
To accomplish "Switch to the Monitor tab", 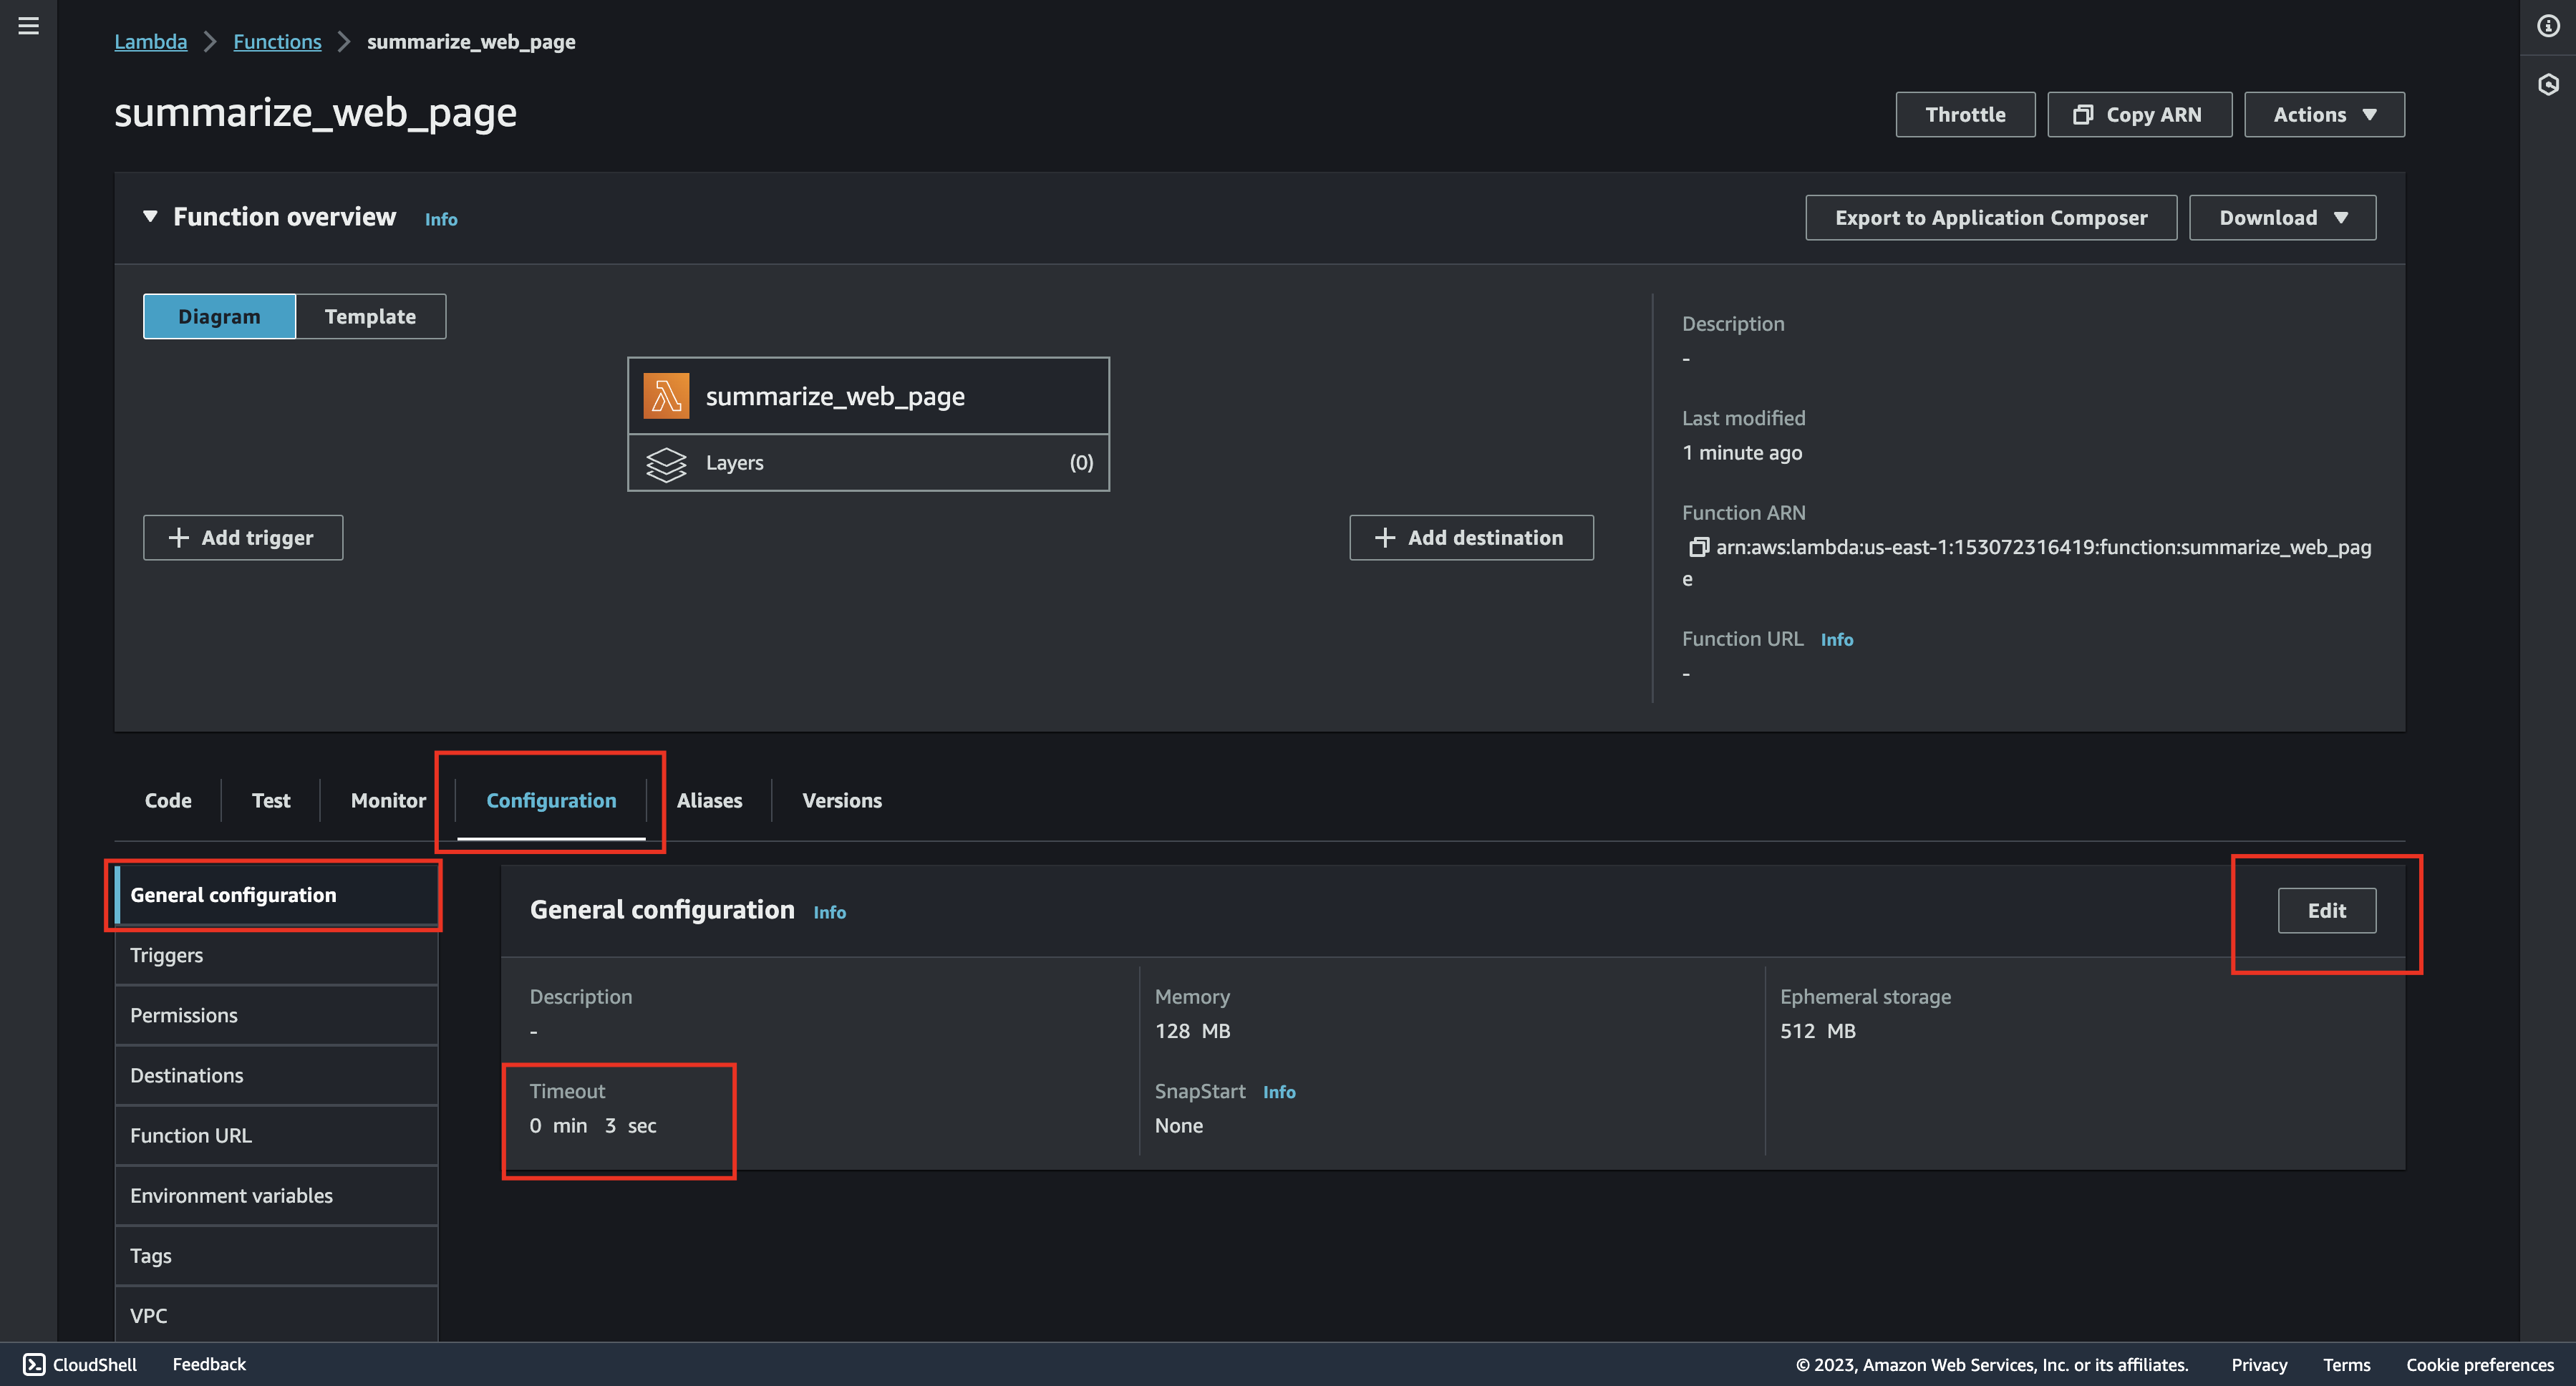I will tap(387, 800).
